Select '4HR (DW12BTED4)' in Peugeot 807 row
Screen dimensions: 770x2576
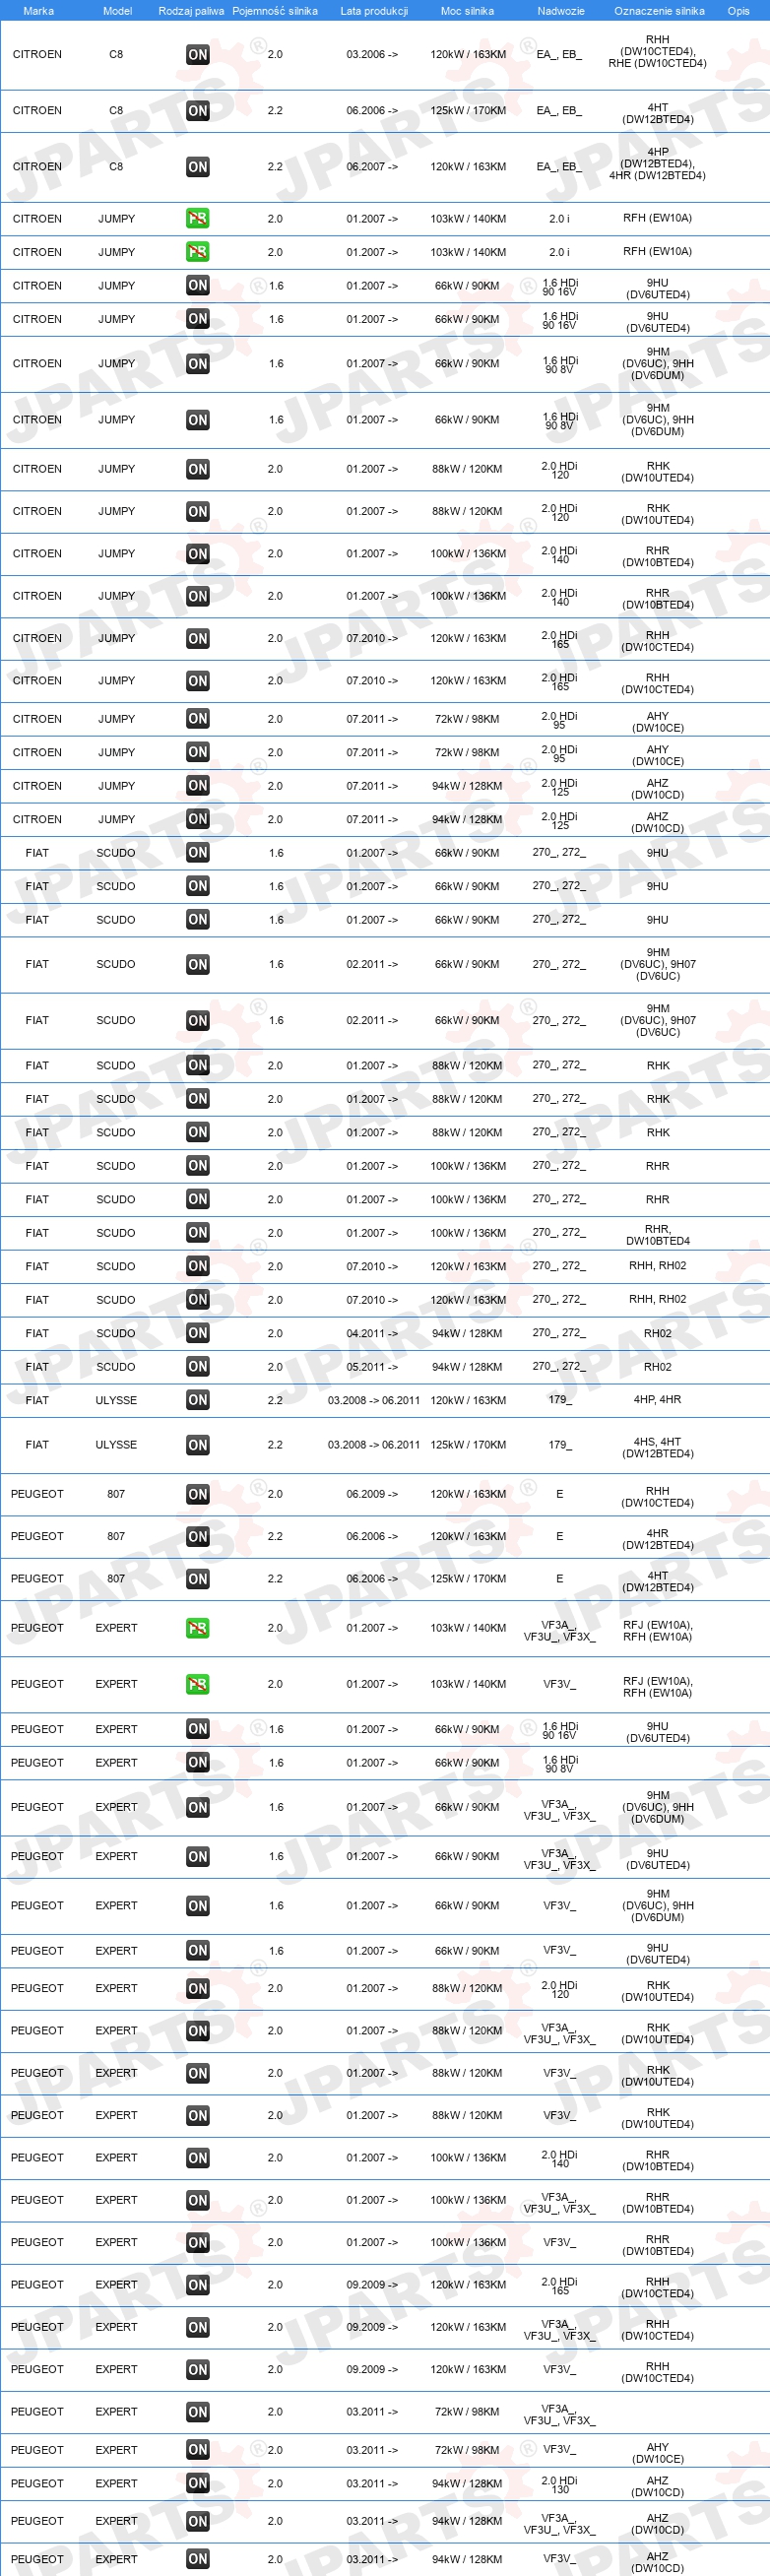(657, 1539)
